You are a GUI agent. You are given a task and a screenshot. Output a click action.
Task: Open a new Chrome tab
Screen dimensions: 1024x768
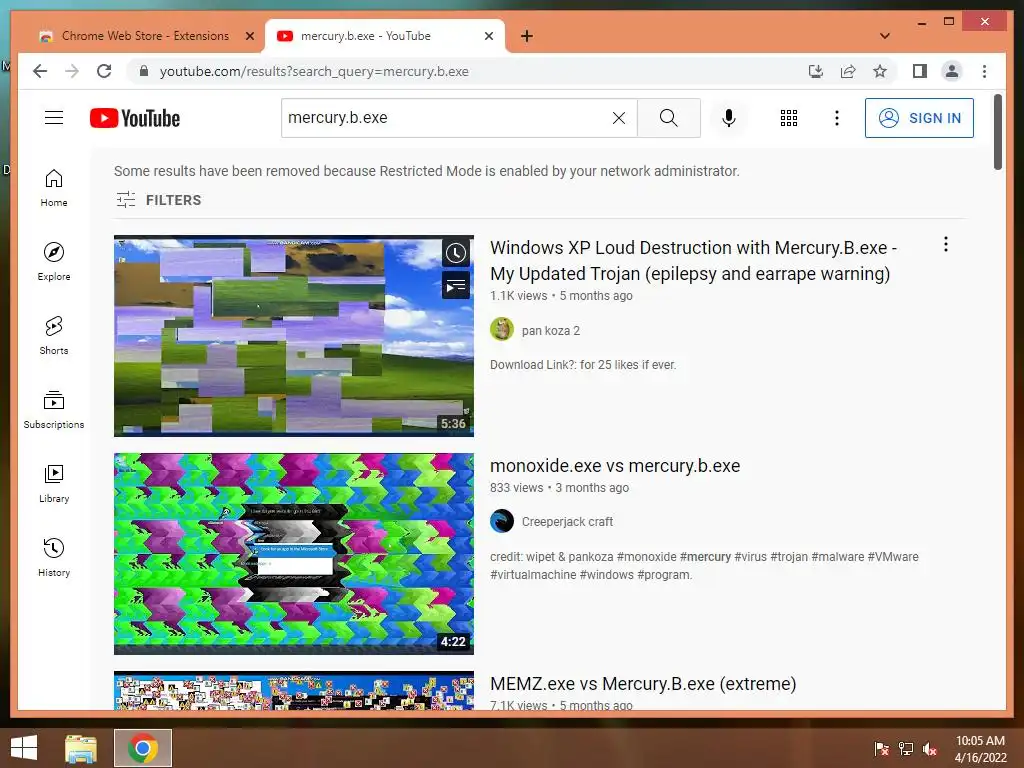(527, 36)
